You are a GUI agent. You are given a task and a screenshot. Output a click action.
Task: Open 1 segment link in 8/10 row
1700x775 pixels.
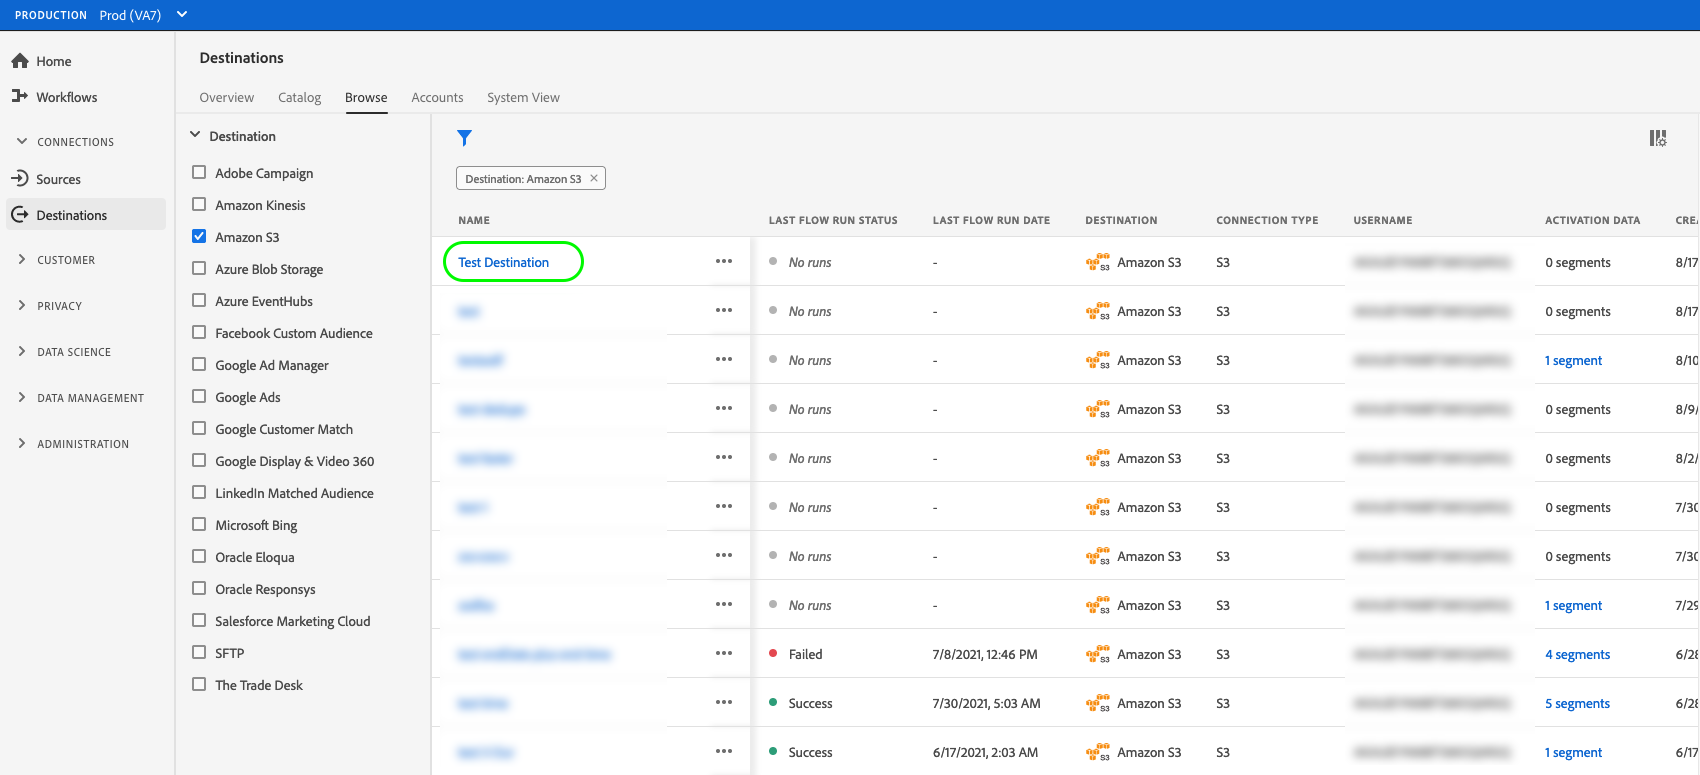1573,360
